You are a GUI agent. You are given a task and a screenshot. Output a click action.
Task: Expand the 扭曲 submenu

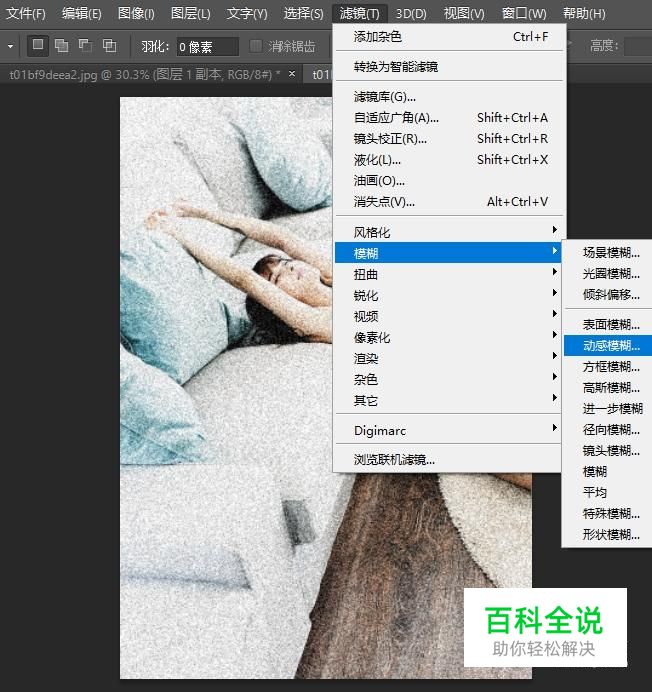click(448, 274)
